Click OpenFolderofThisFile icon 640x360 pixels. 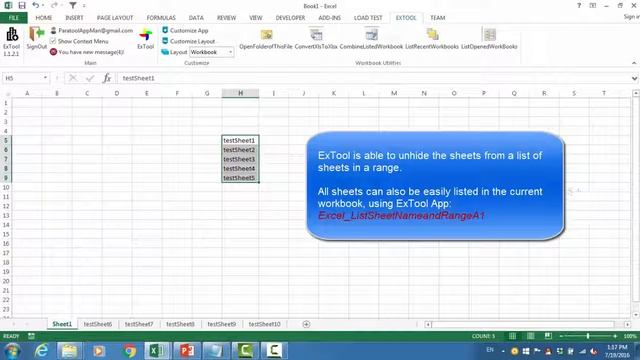tap(266, 35)
